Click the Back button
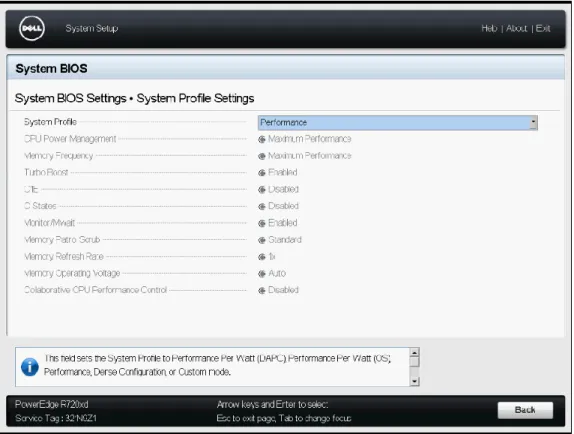Screen dimensions: 574x434 (x=525, y=410)
